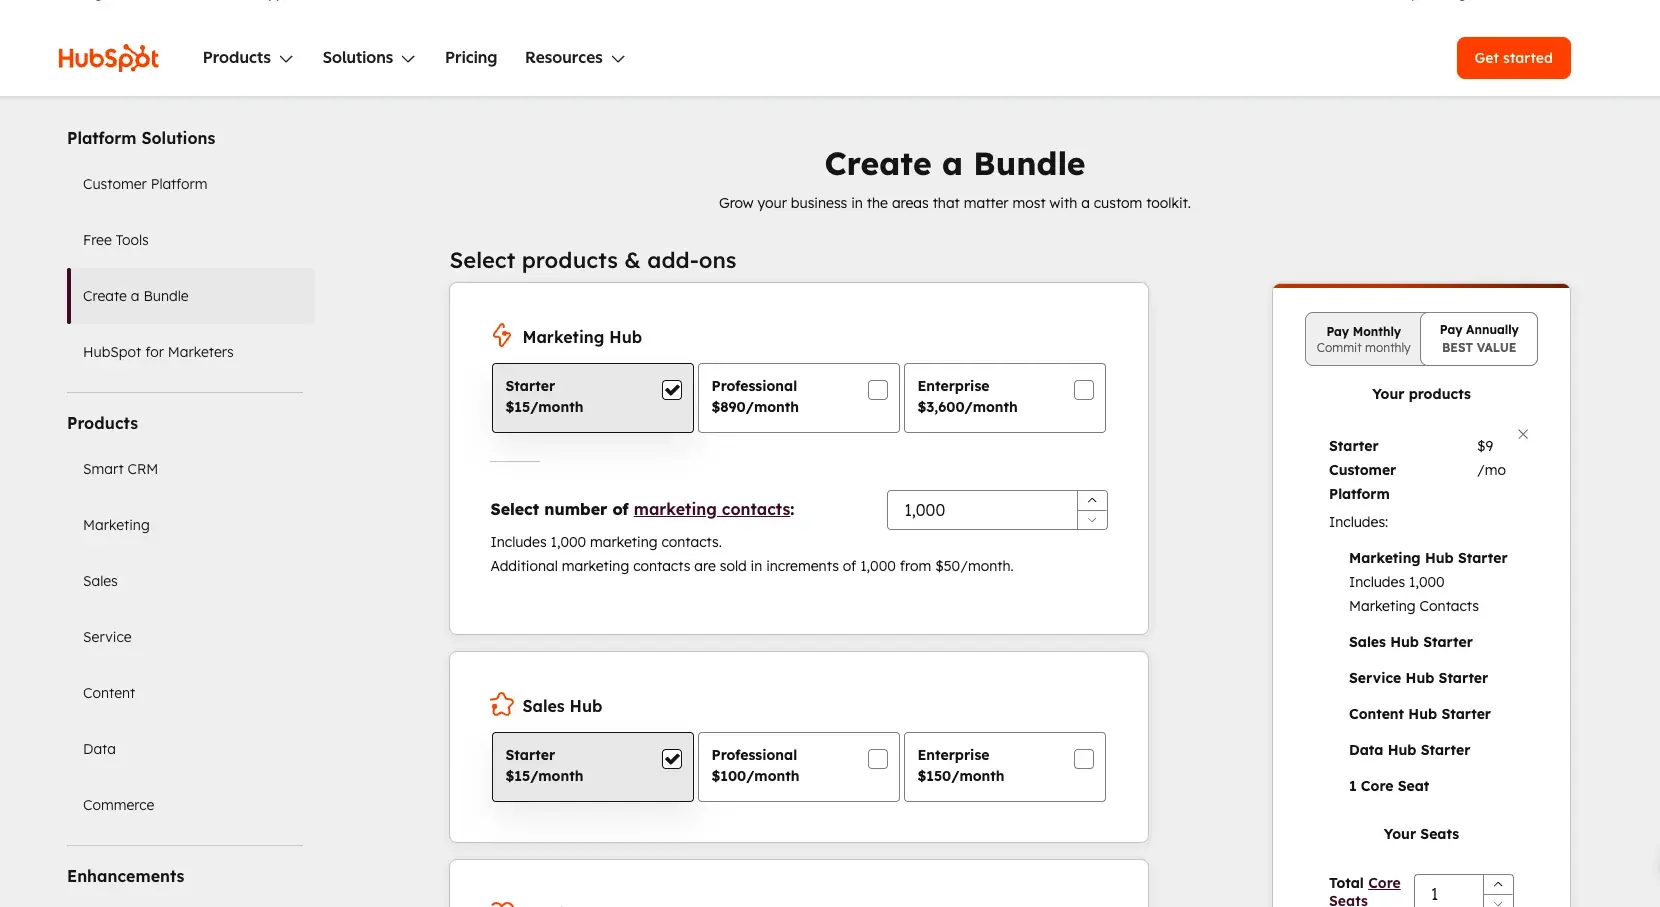This screenshot has height=907, width=1660.
Task: Toggle Sales Hub Starter $15/month checkbox
Action: click(672, 759)
